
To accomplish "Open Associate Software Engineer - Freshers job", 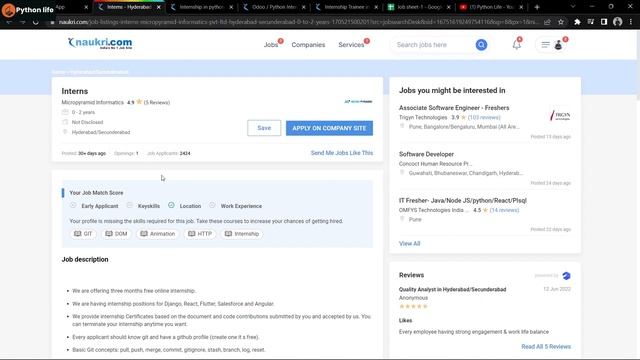I will [454, 108].
